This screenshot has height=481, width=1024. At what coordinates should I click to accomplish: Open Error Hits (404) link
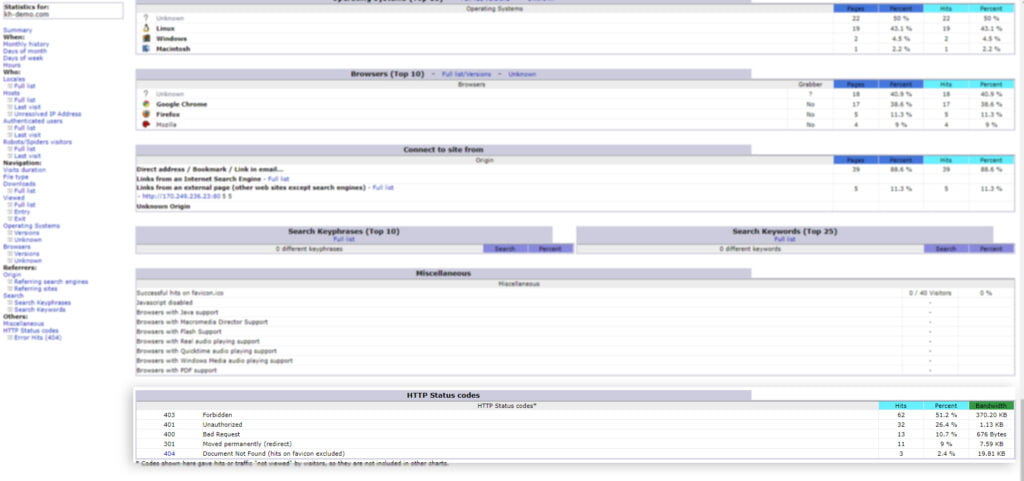[x=38, y=337]
